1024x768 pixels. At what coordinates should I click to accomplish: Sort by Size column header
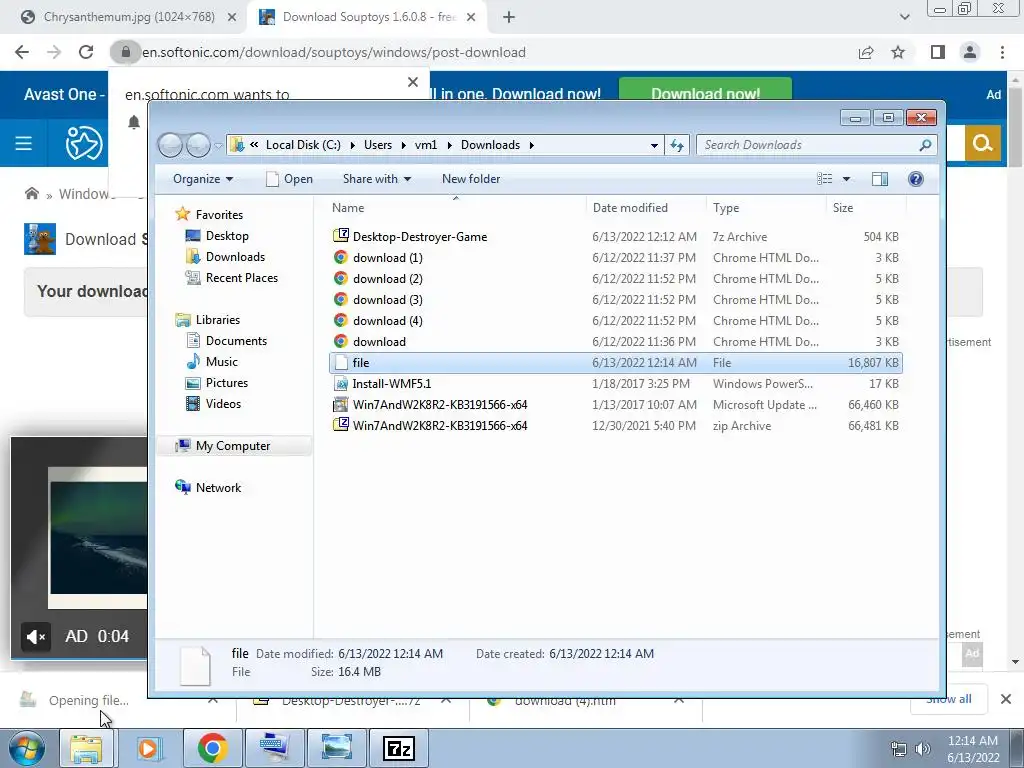coord(843,208)
